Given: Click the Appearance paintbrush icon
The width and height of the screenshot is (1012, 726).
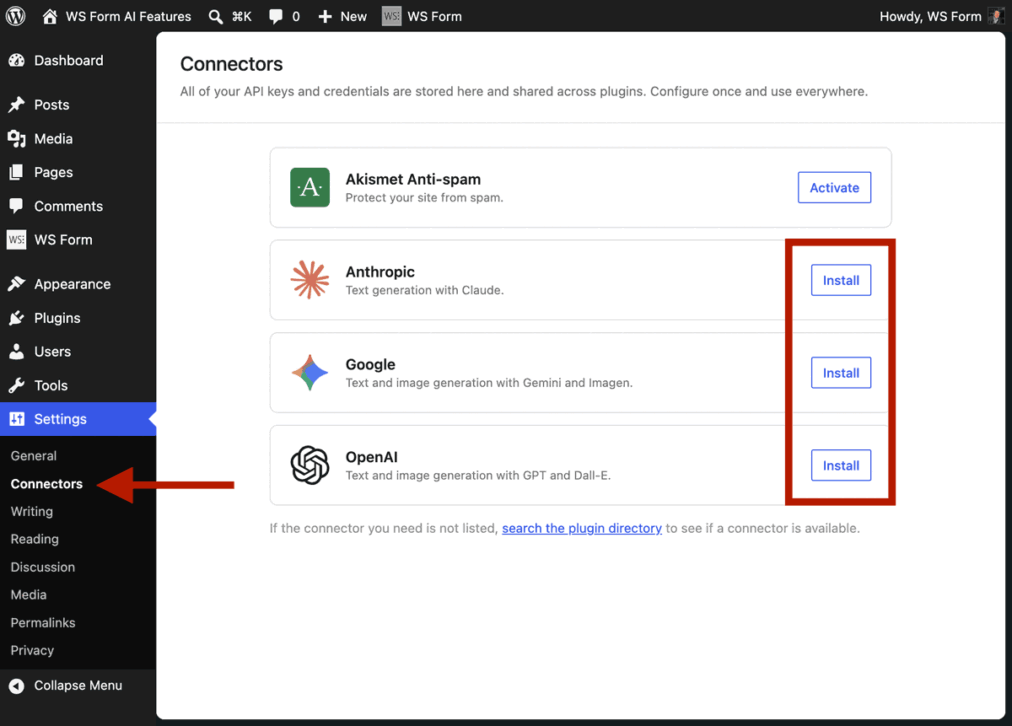Looking at the screenshot, I should pyautogui.click(x=17, y=284).
